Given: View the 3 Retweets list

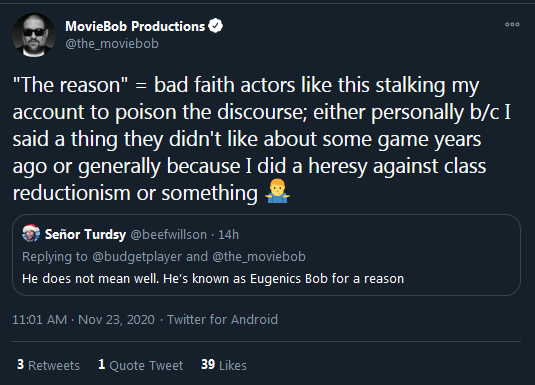Looking at the screenshot, I should point(48,365).
